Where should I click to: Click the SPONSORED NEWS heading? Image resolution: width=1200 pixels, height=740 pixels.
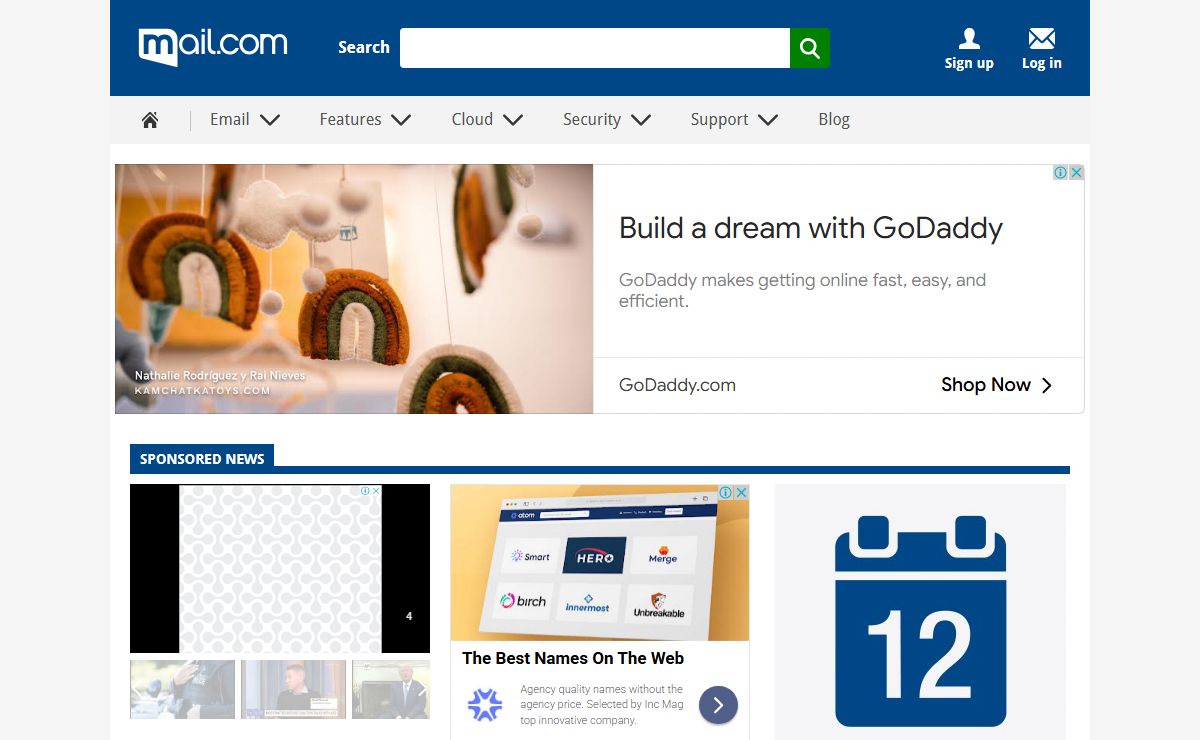(x=202, y=459)
